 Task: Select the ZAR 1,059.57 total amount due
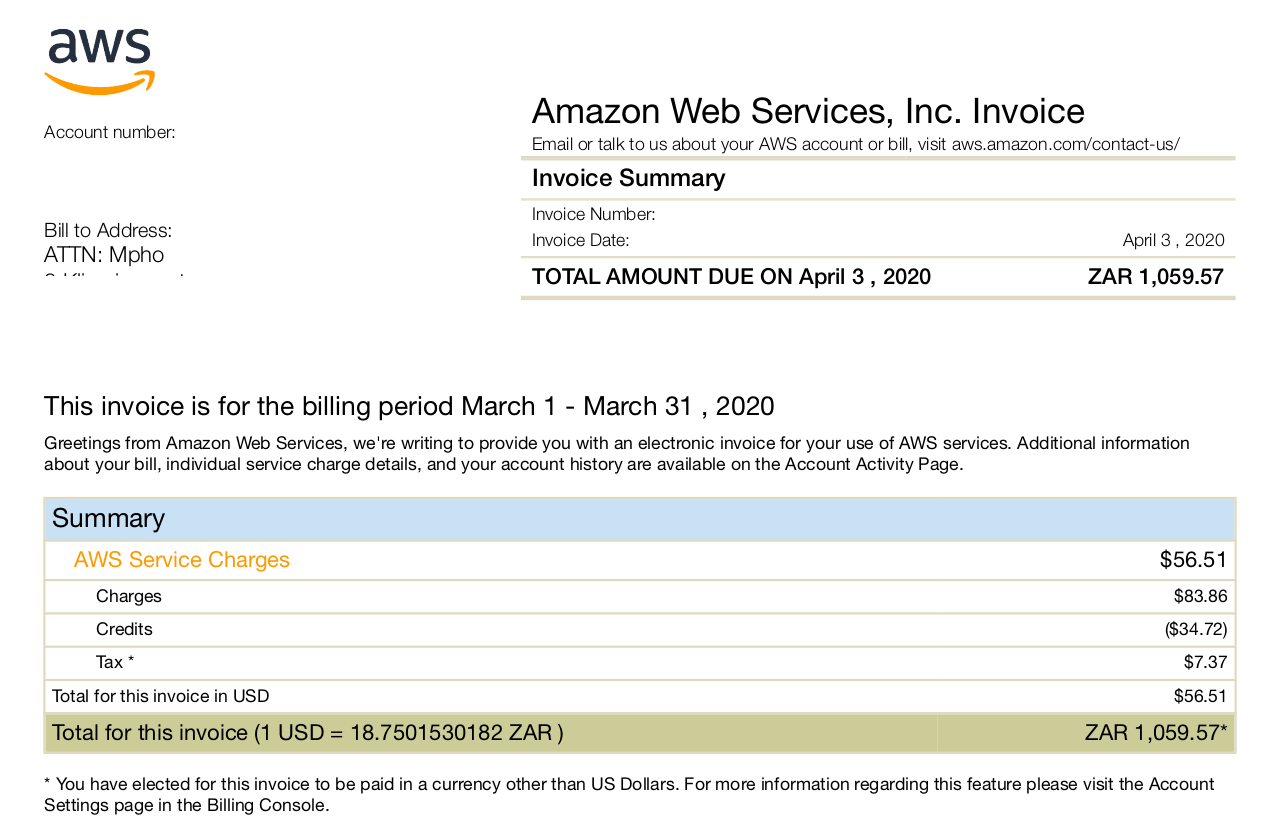(x=1155, y=277)
